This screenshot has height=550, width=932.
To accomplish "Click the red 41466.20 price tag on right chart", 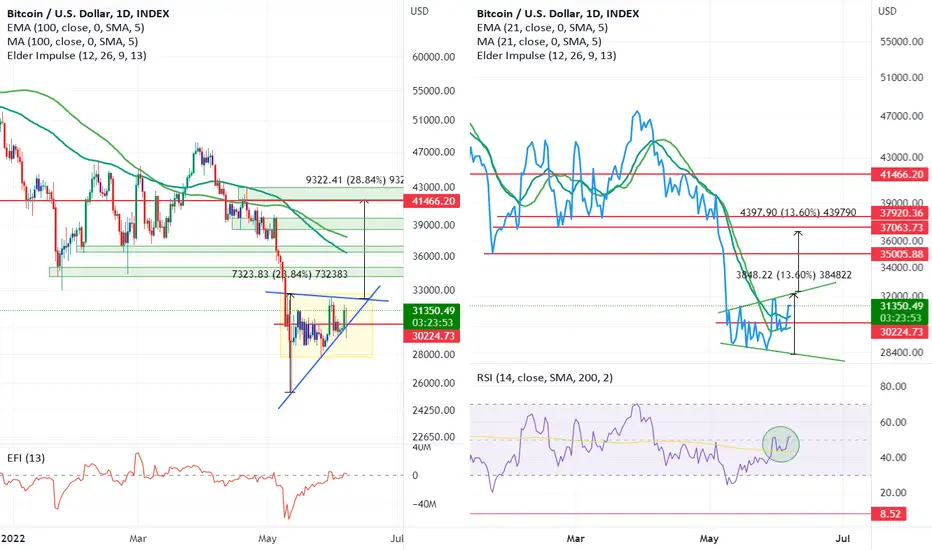I will pyautogui.click(x=901, y=174).
